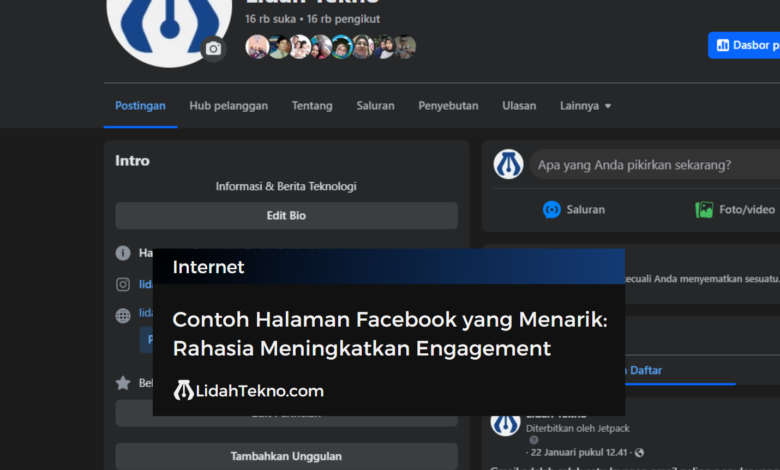Select the Saluran tab
Image resolution: width=780 pixels, height=470 pixels.
(376, 106)
